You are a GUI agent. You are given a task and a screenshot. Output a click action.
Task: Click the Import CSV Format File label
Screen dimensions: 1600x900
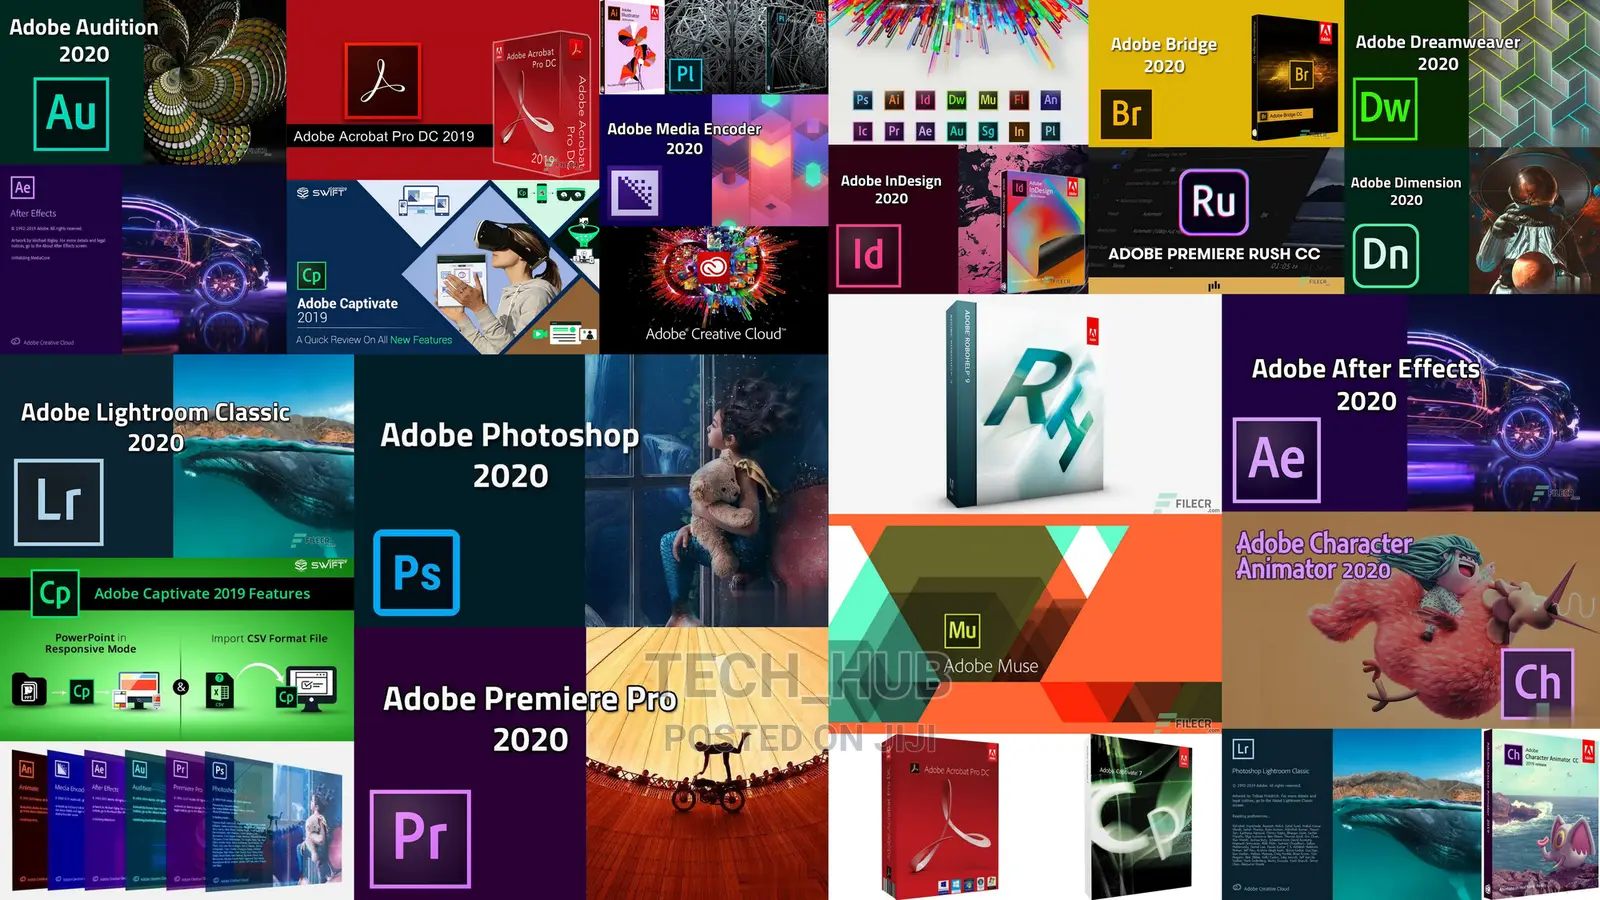(269, 638)
